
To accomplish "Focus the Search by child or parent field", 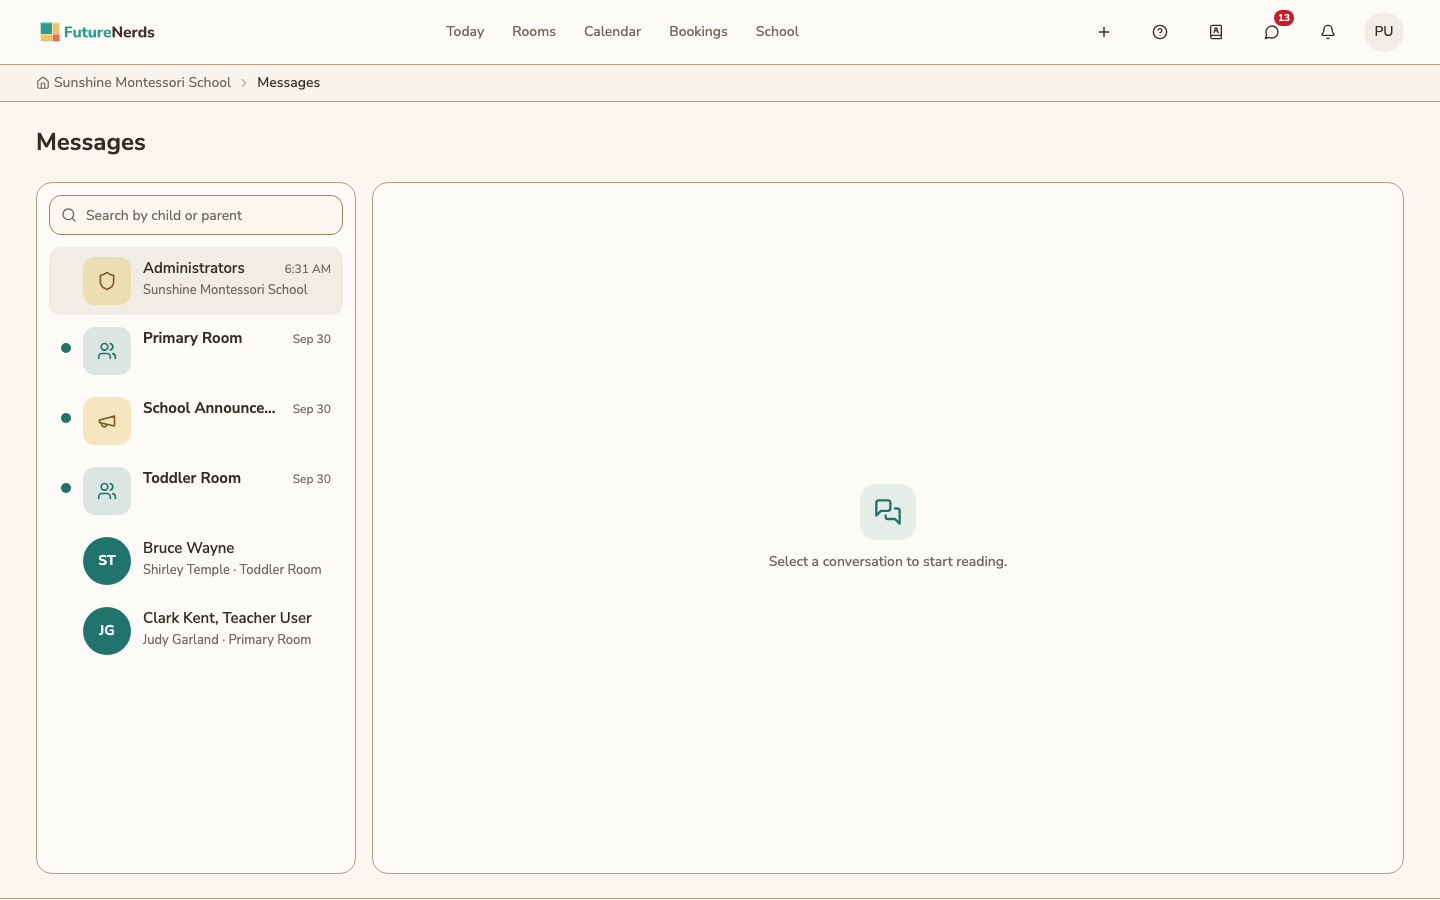I will pyautogui.click(x=196, y=215).
